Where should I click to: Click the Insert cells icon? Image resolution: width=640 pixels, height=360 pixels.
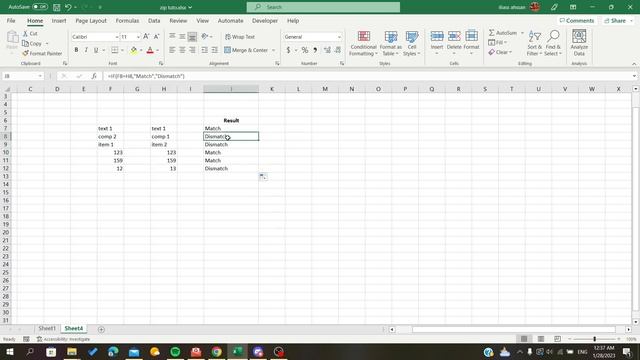pyautogui.click(x=437, y=37)
